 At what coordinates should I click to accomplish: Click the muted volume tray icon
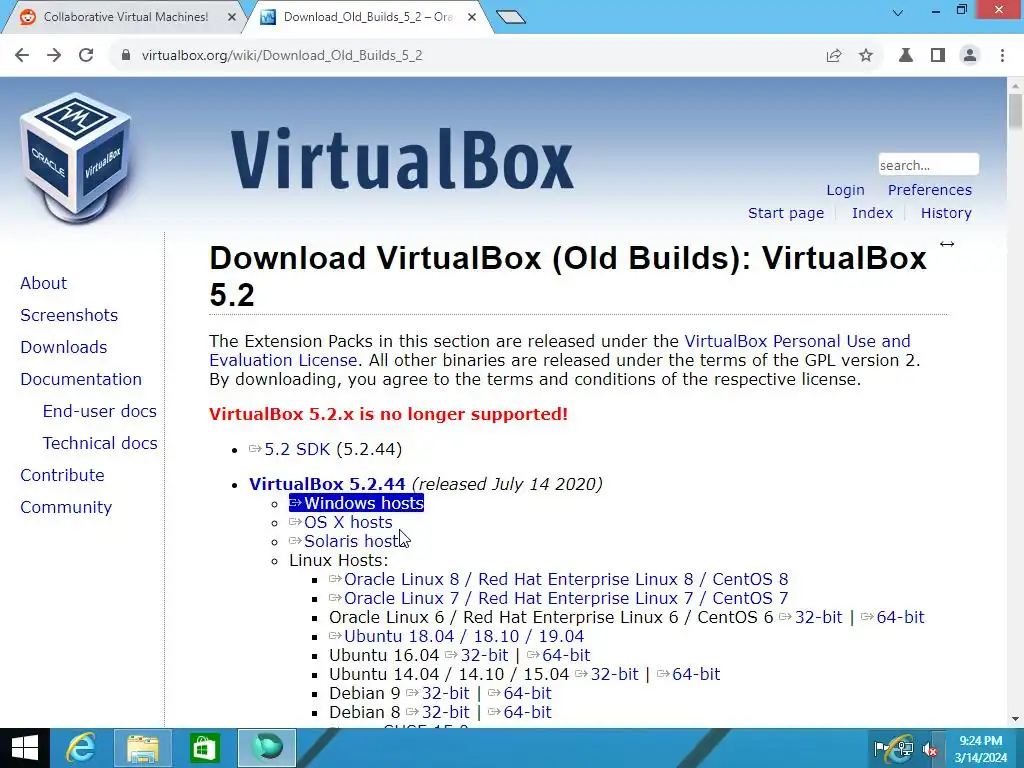pyautogui.click(x=929, y=749)
